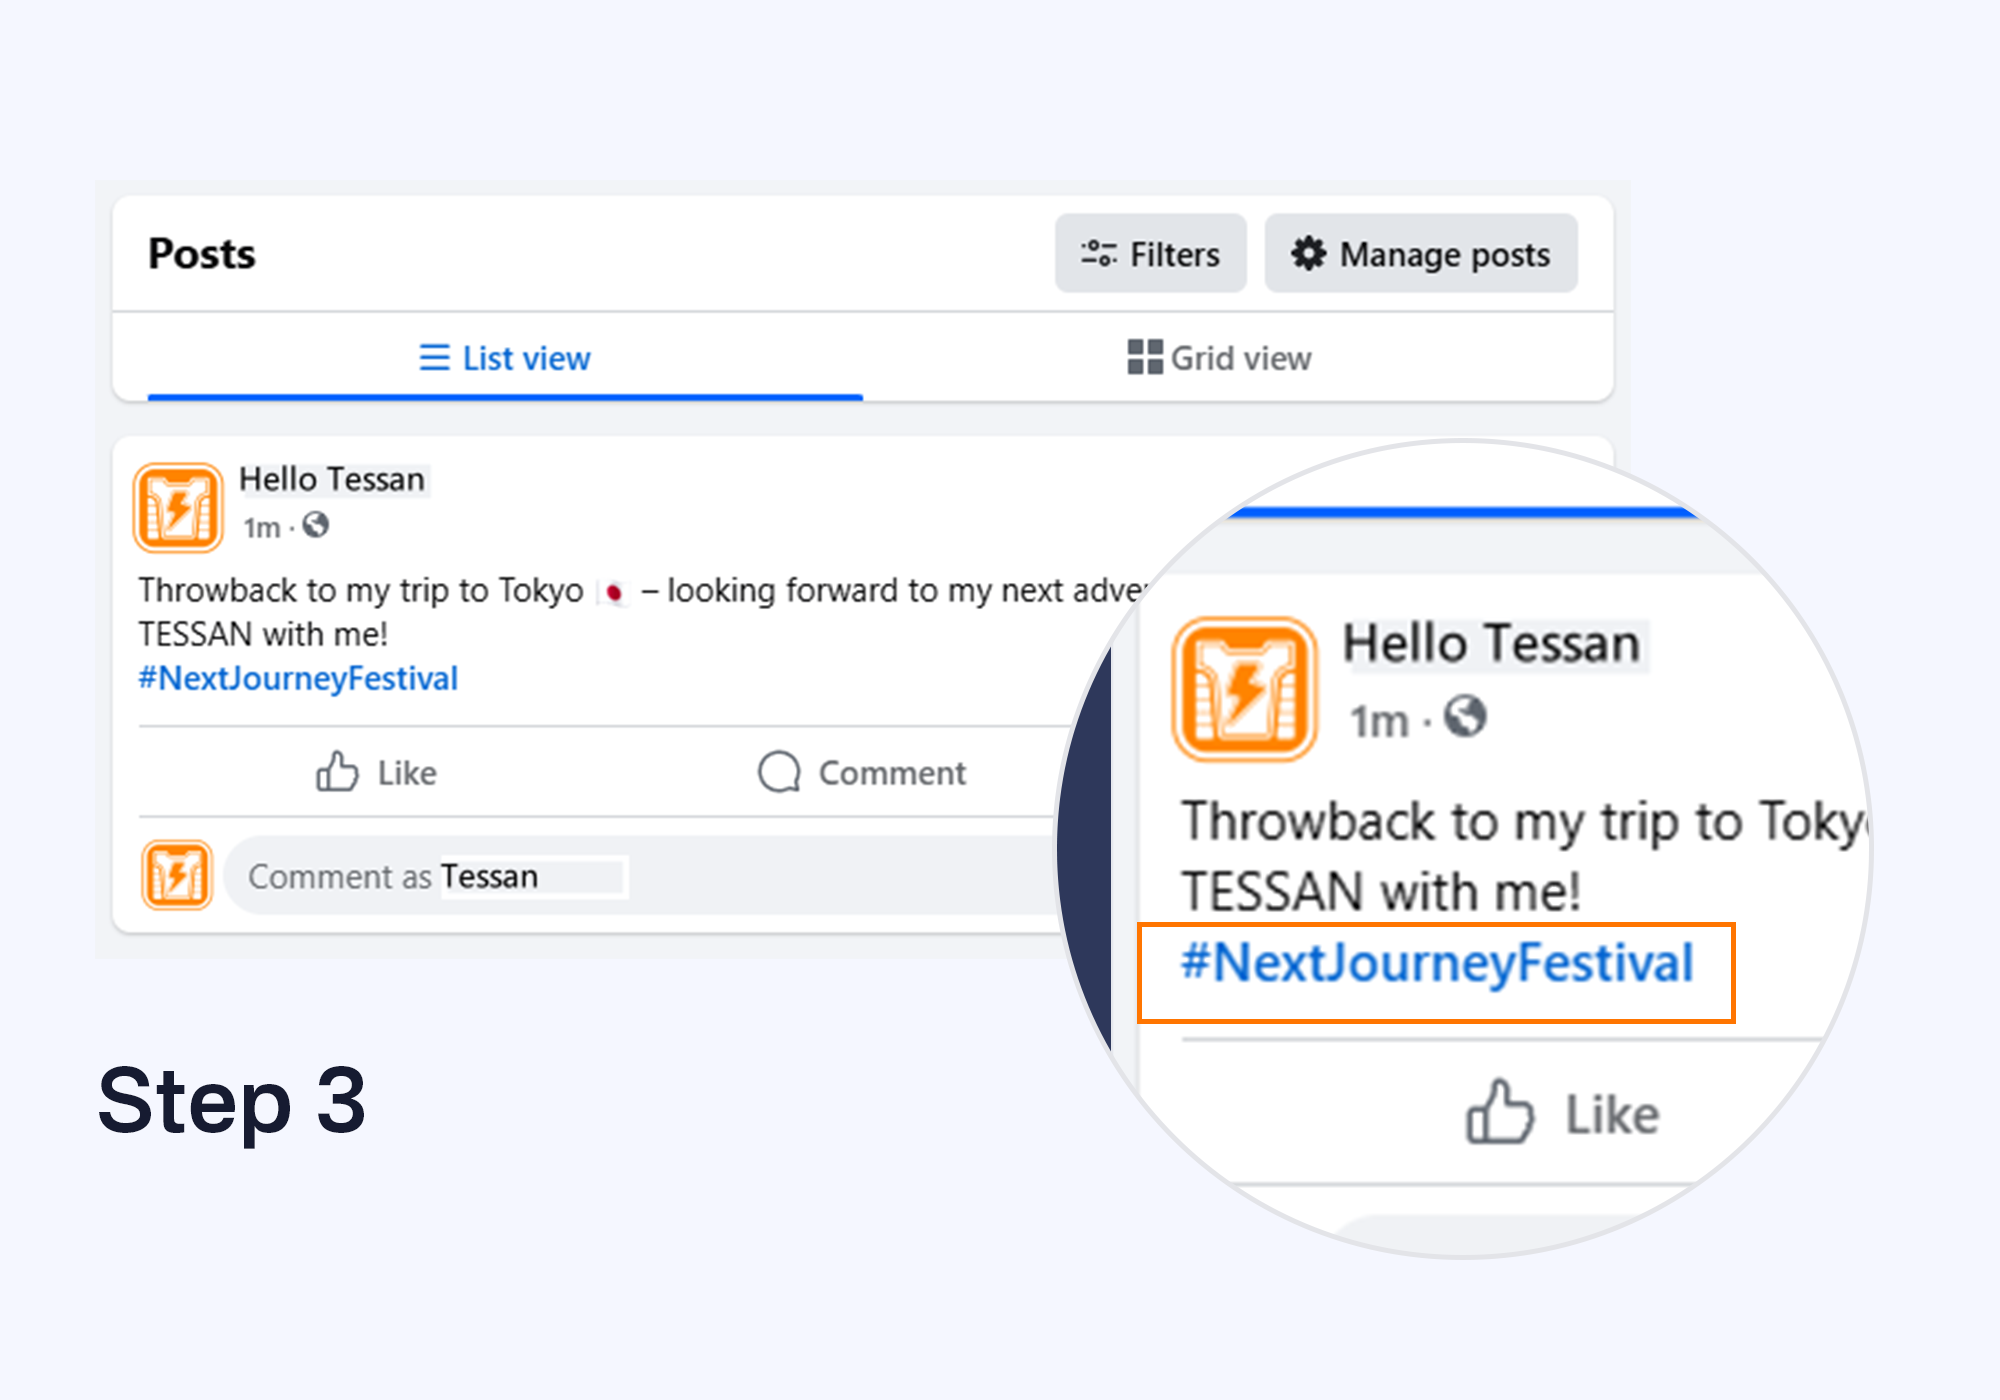
Task: Switch to the List view tab
Action: 505,358
